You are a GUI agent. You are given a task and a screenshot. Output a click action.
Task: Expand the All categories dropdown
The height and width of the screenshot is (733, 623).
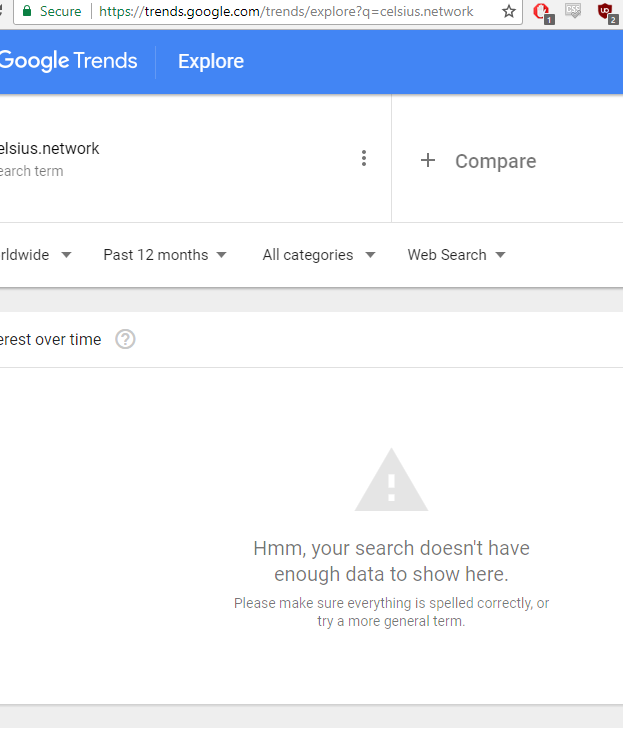[318, 255]
